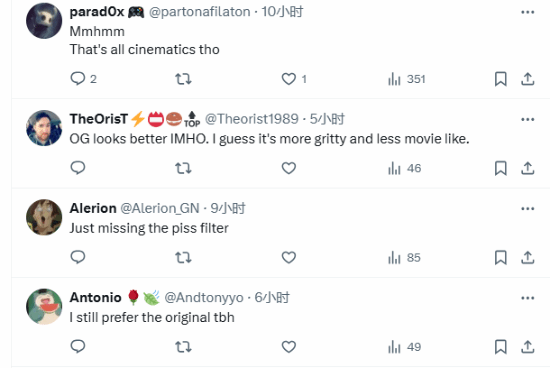The height and width of the screenshot is (368, 550).
Task: Like TheOrisT's 'OG looks better' tweet
Action: pyautogui.click(x=289, y=168)
